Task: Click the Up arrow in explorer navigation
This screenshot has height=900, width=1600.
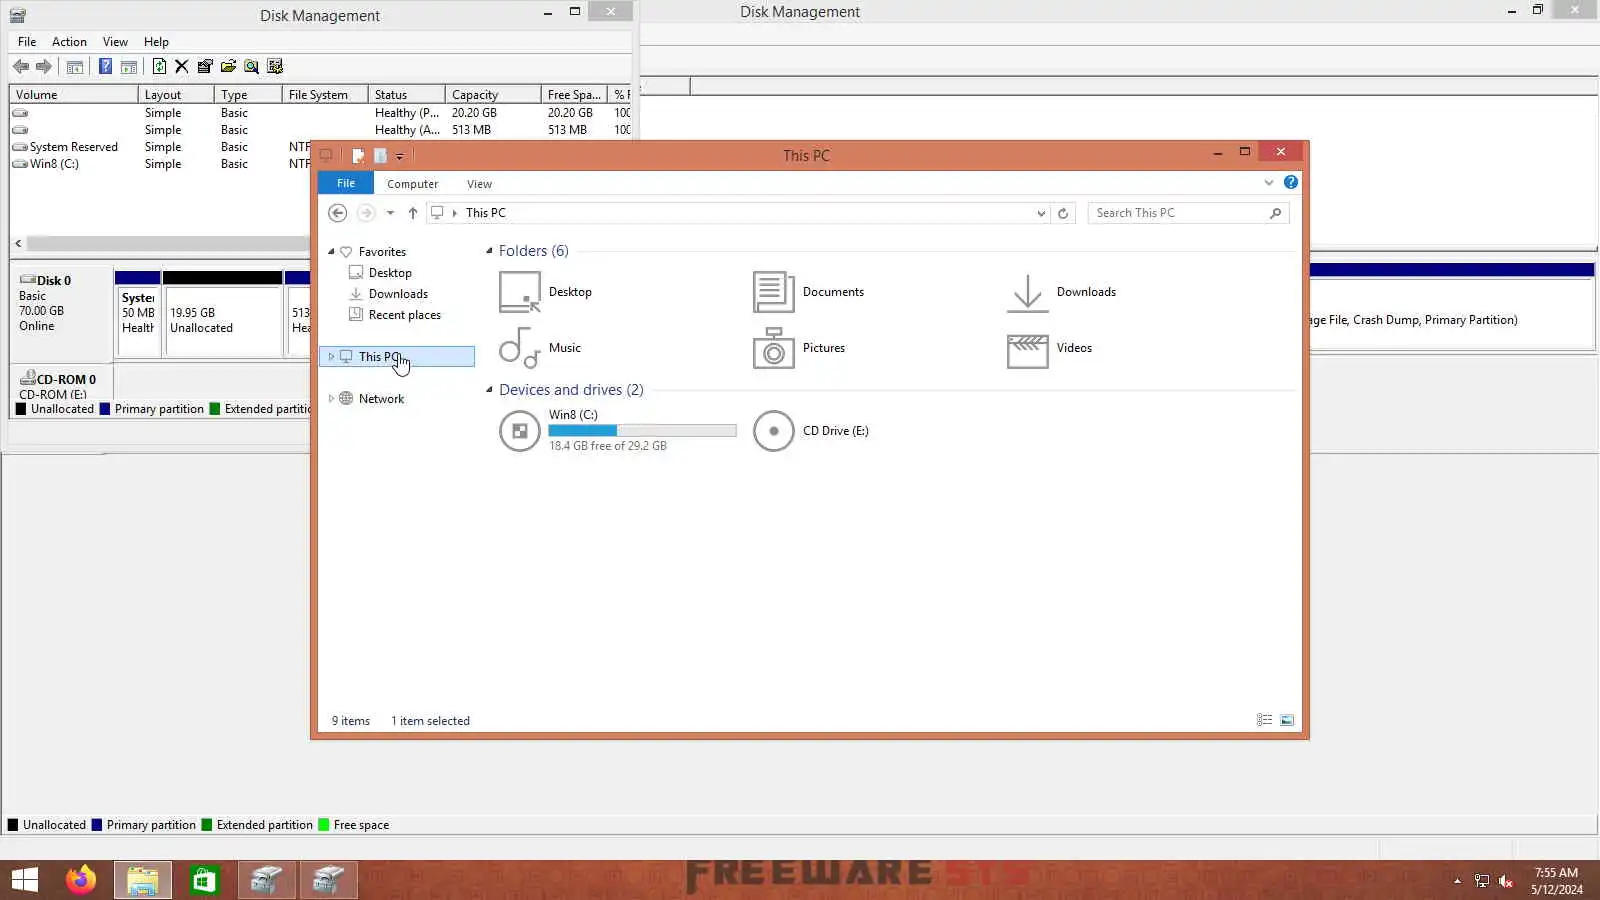Action: 413,213
